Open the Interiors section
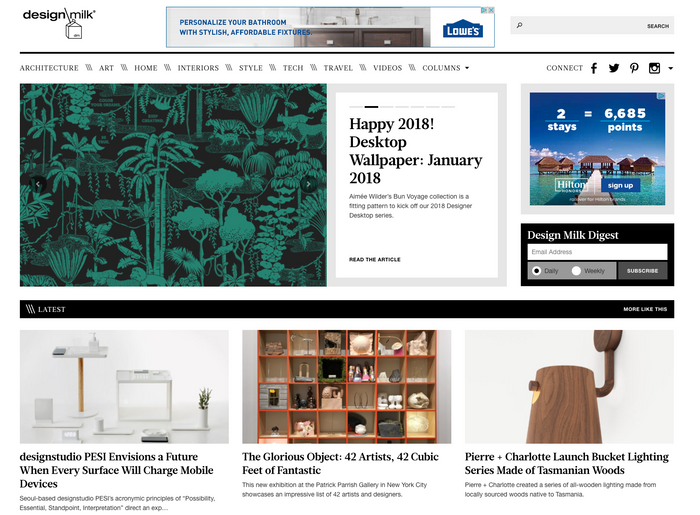700x515 pixels. click(x=198, y=68)
